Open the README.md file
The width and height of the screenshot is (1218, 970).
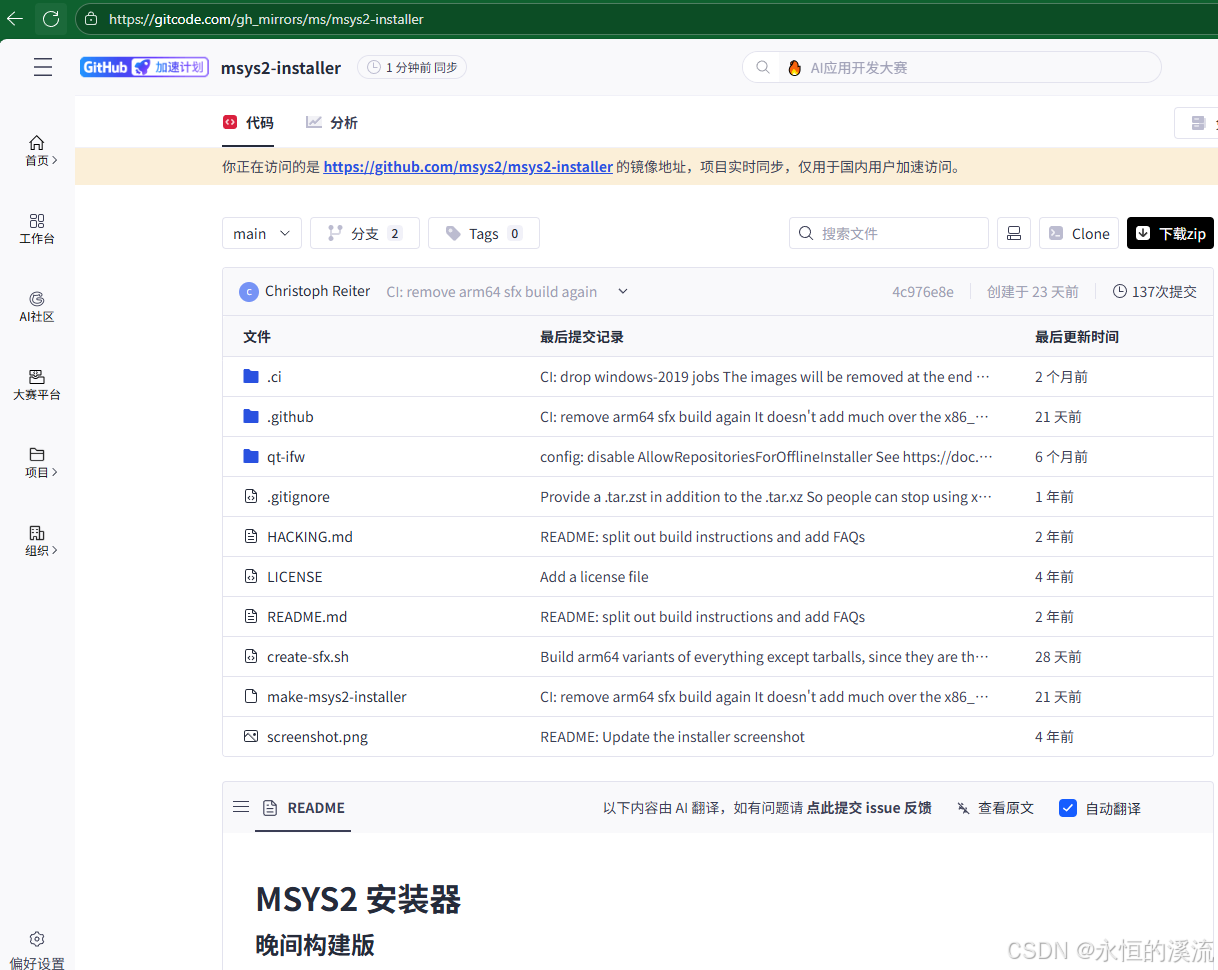[307, 617]
